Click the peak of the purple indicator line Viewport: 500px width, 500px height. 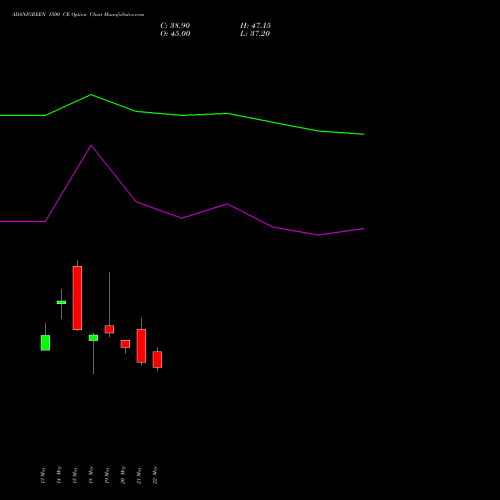[91, 146]
